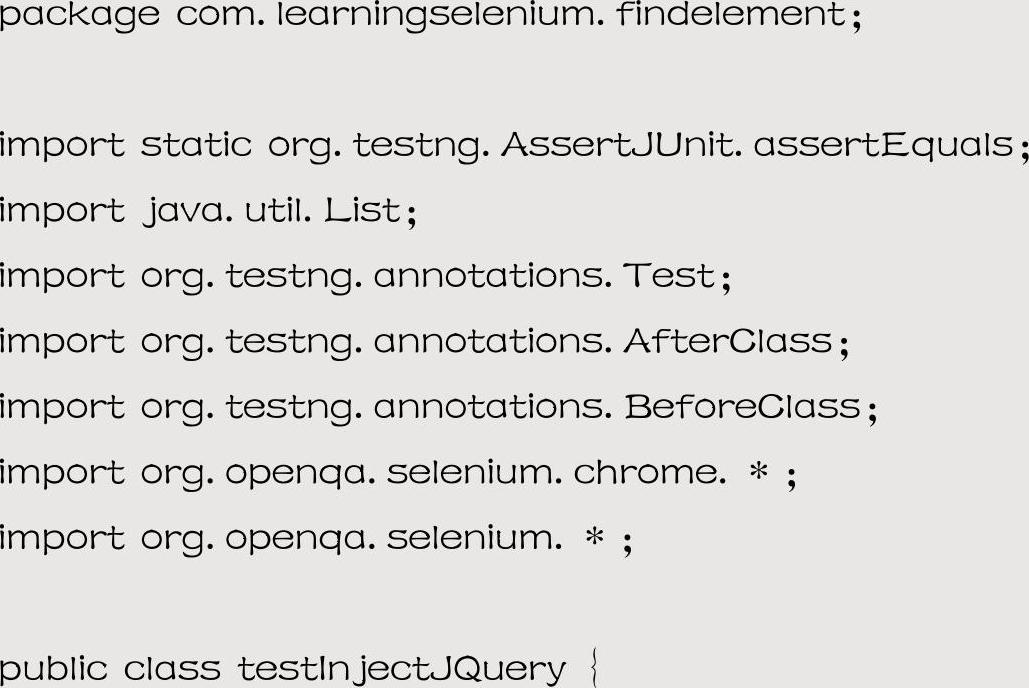Image resolution: width=1029 pixels, height=688 pixels.
Task: Click the word List
Action: pyautogui.click(x=363, y=210)
